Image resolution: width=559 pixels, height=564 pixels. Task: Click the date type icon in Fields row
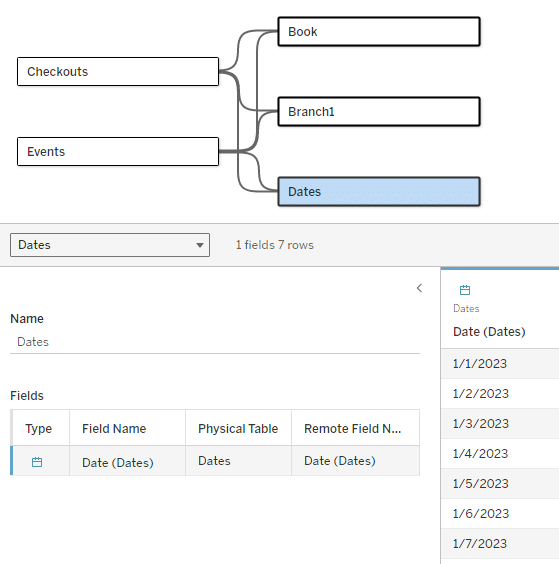tap(37, 462)
